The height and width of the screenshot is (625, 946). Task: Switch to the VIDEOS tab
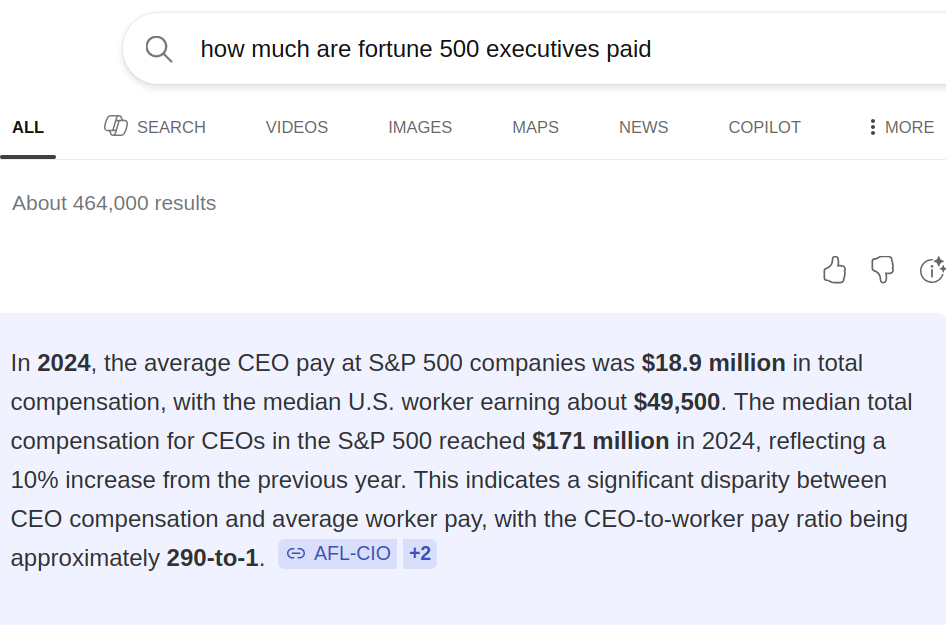coord(297,127)
